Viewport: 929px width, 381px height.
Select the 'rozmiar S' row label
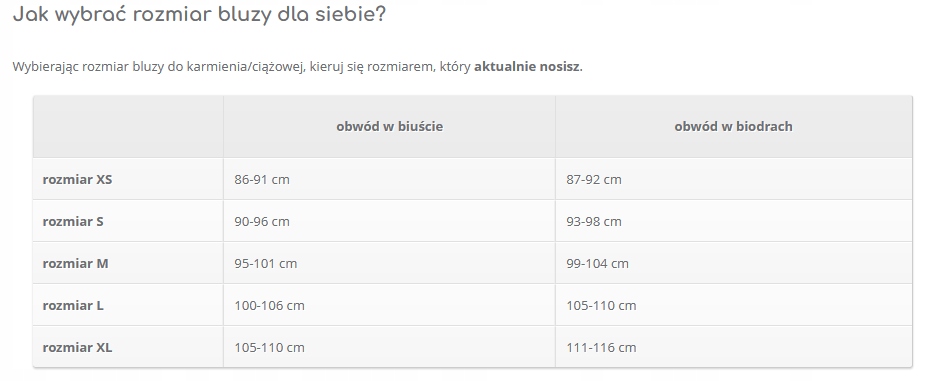click(73, 221)
